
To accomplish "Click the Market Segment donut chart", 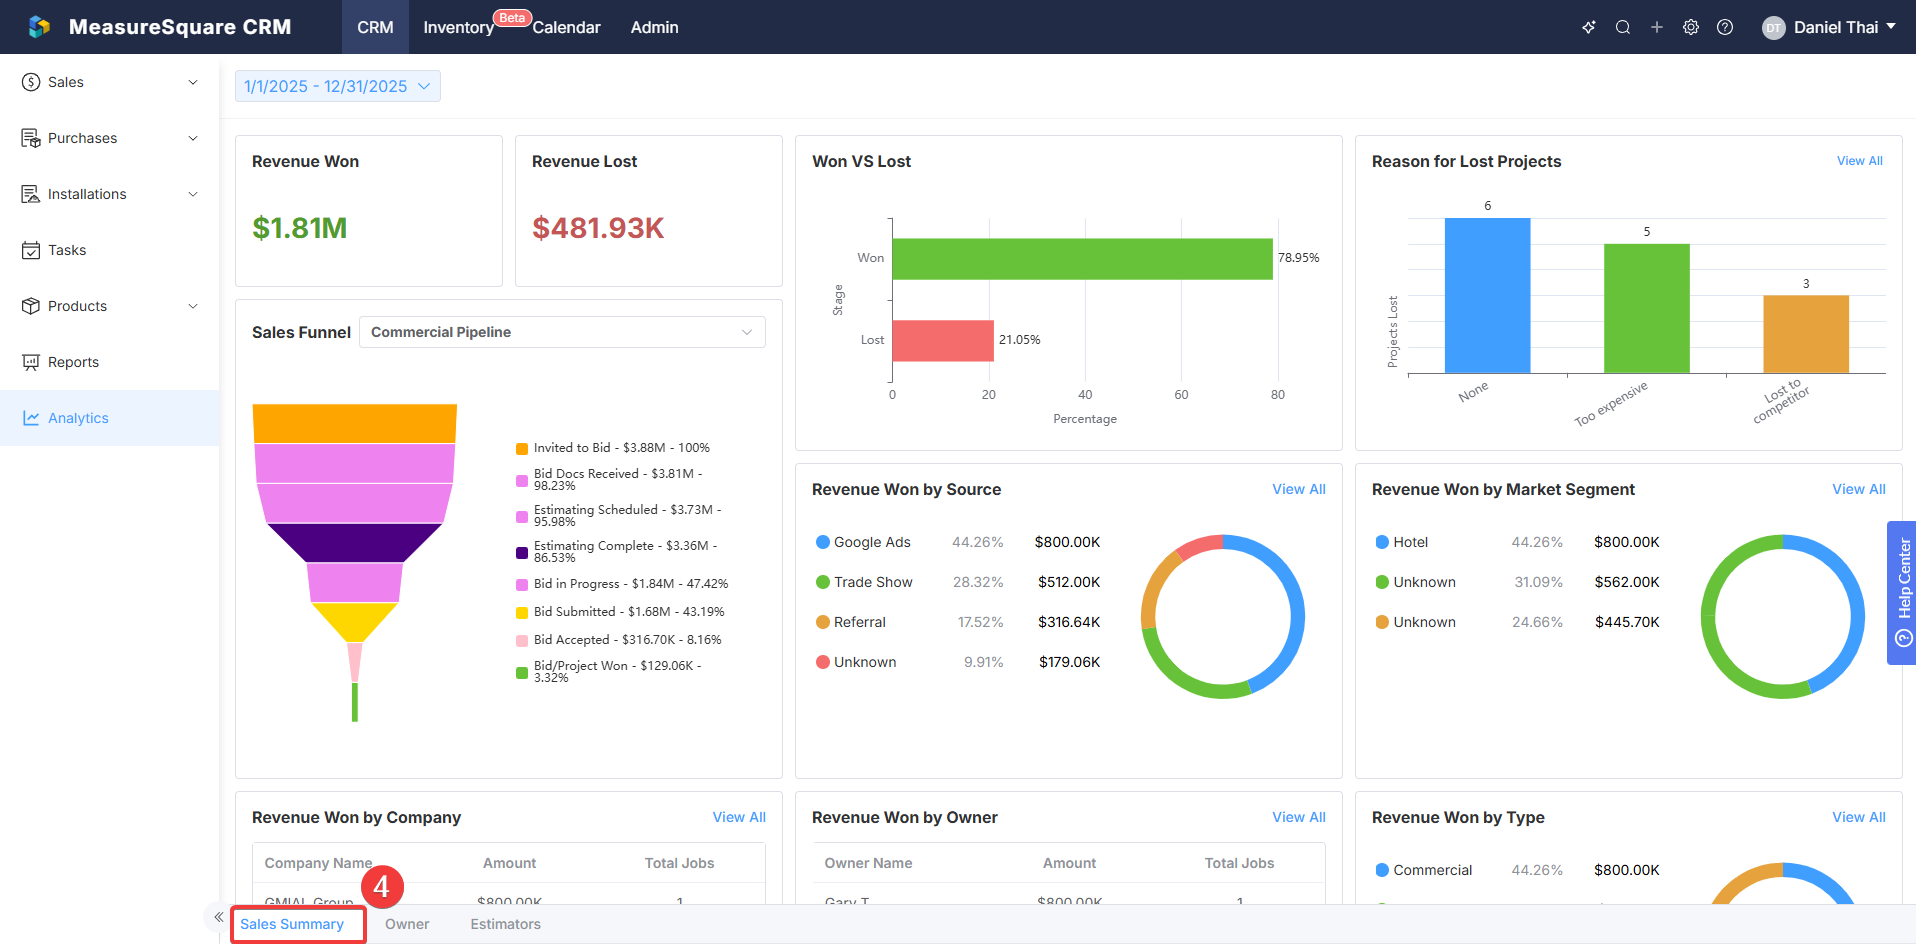I will tap(1783, 617).
